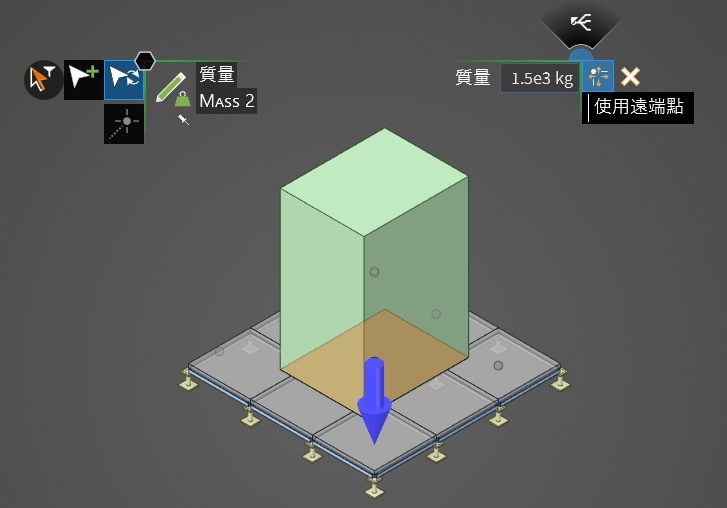Toggle the use remote point button
The height and width of the screenshot is (508, 727).
click(598, 77)
